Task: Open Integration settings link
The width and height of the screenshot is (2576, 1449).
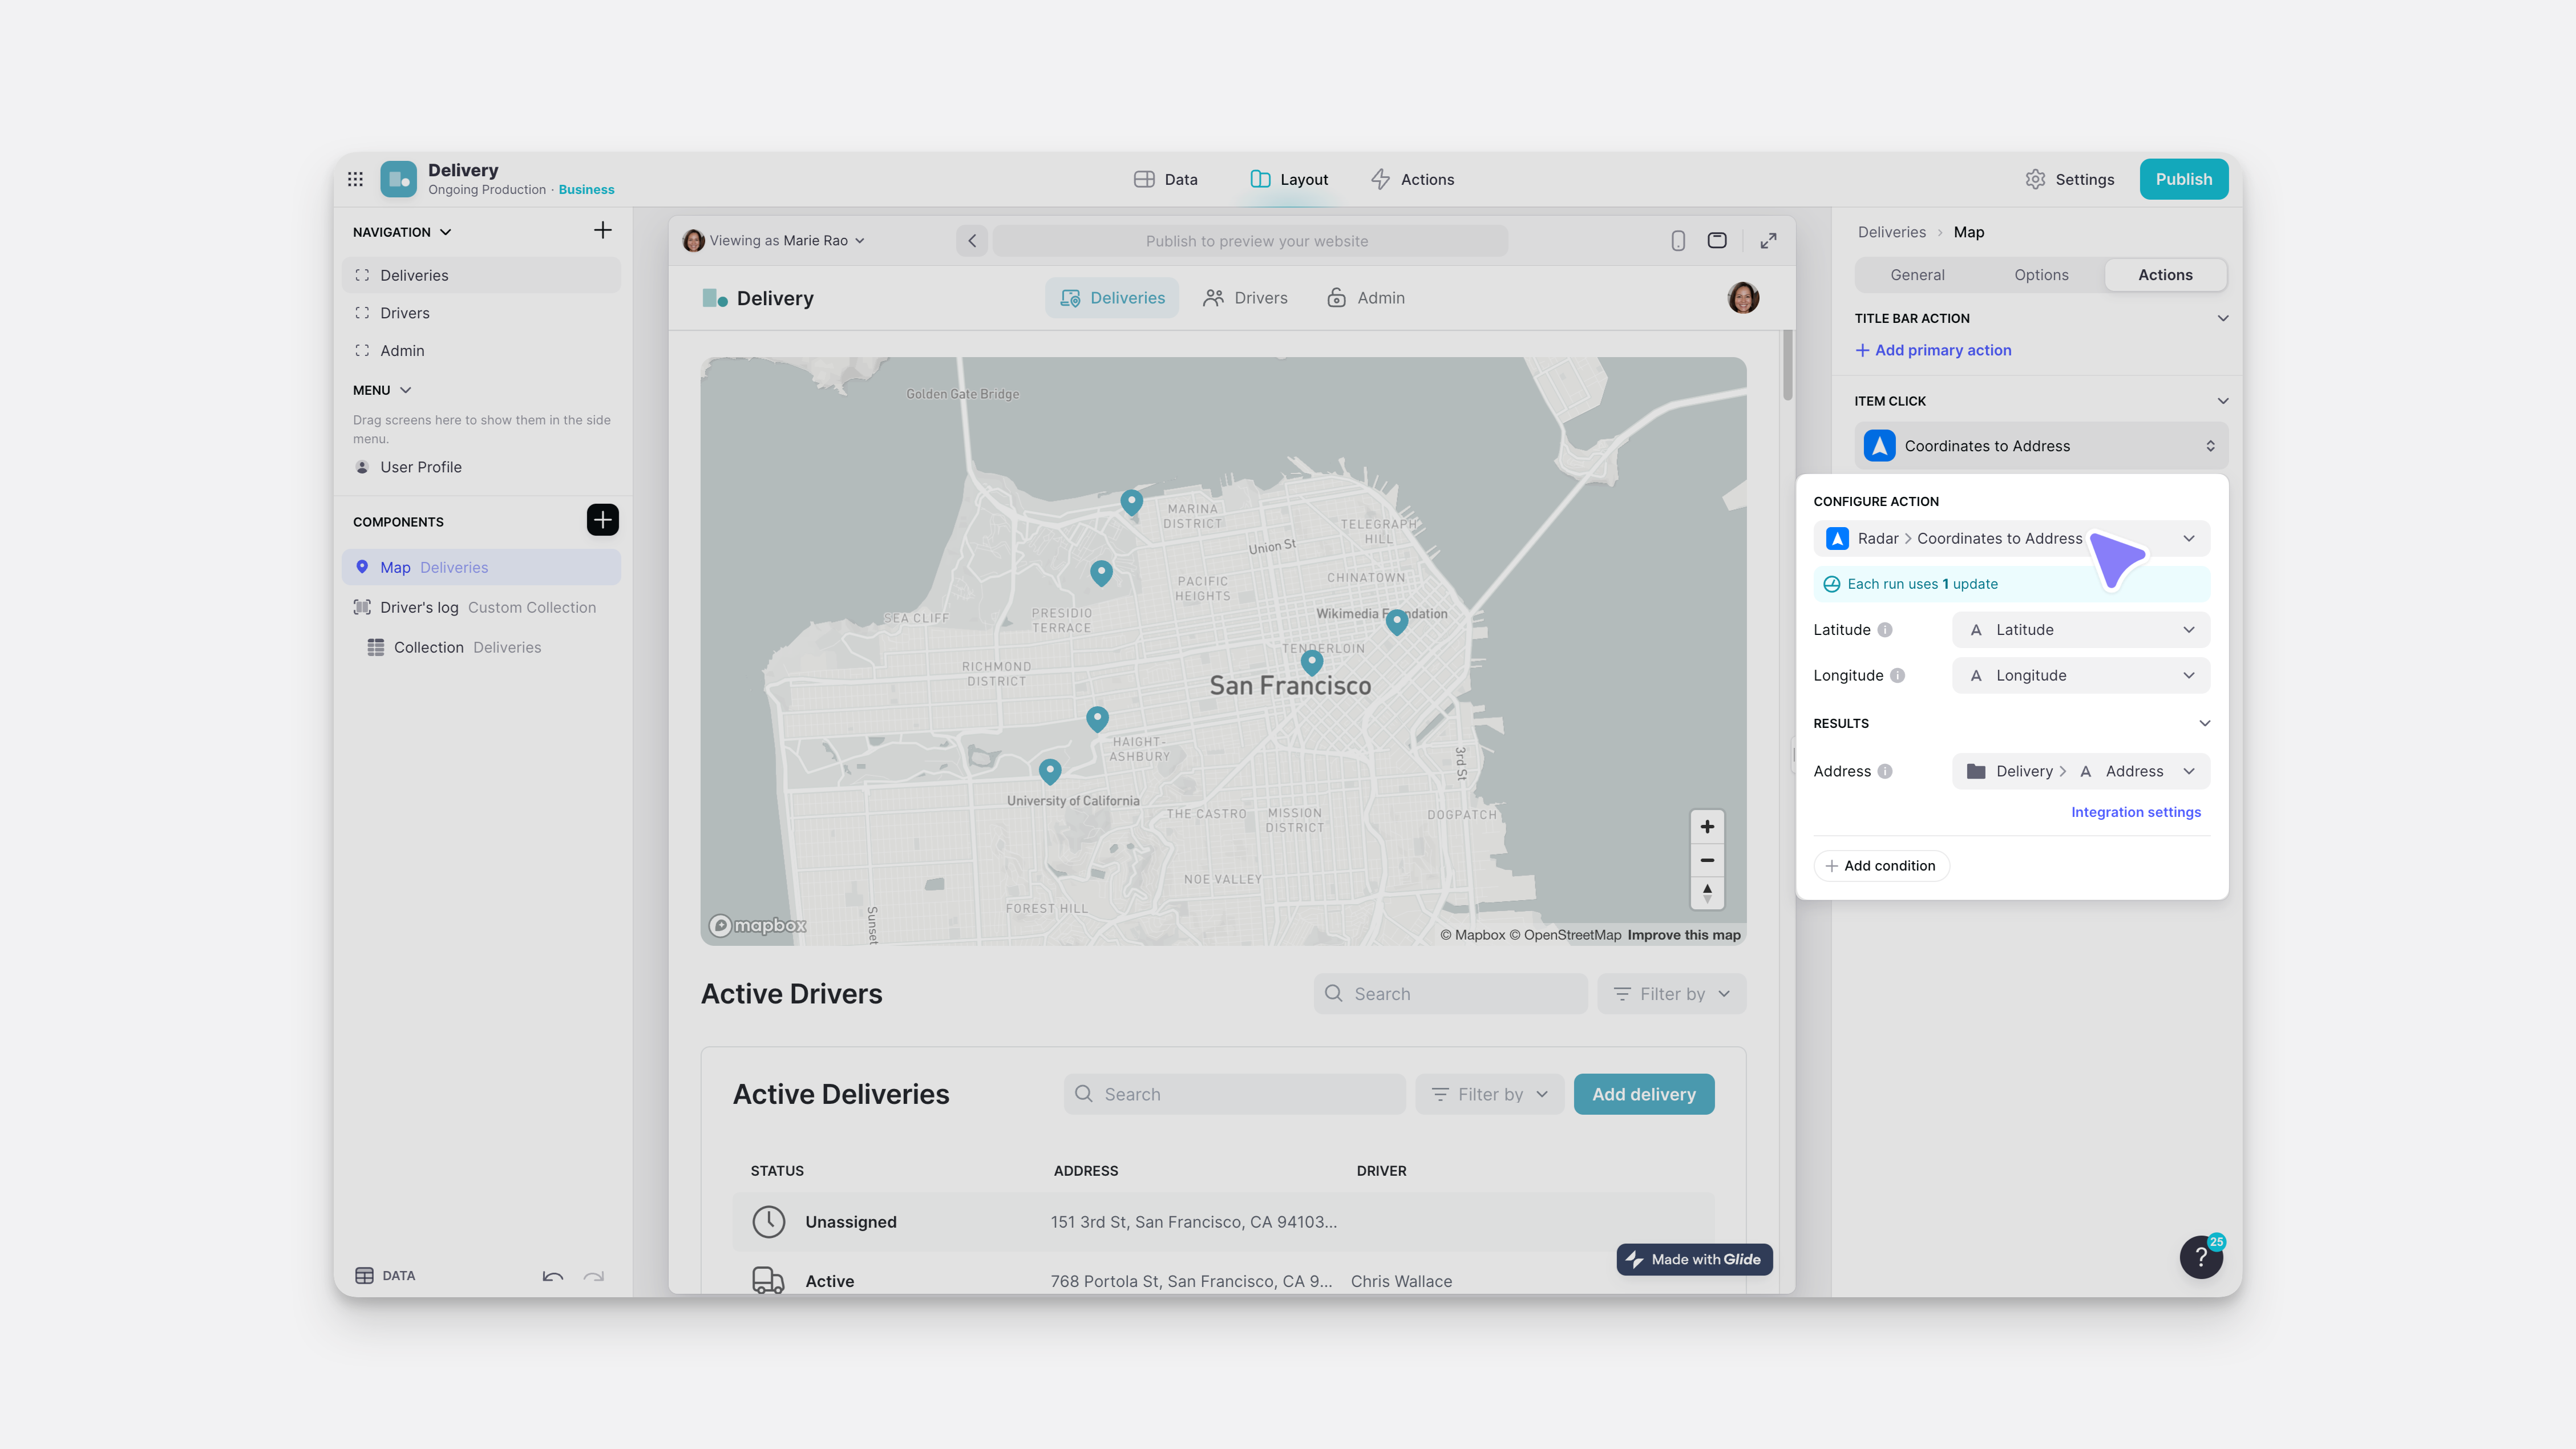Action: pyautogui.click(x=2135, y=811)
